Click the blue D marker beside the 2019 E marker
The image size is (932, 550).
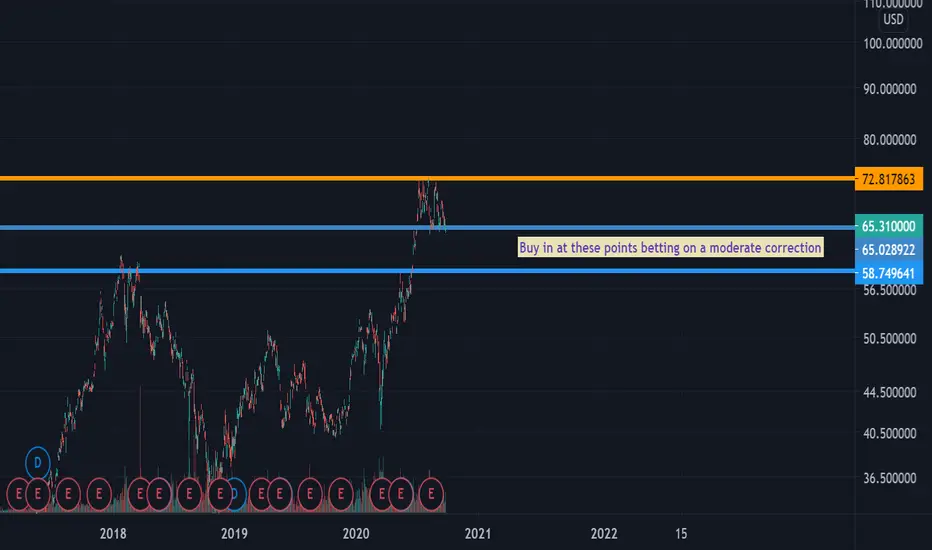(x=238, y=494)
